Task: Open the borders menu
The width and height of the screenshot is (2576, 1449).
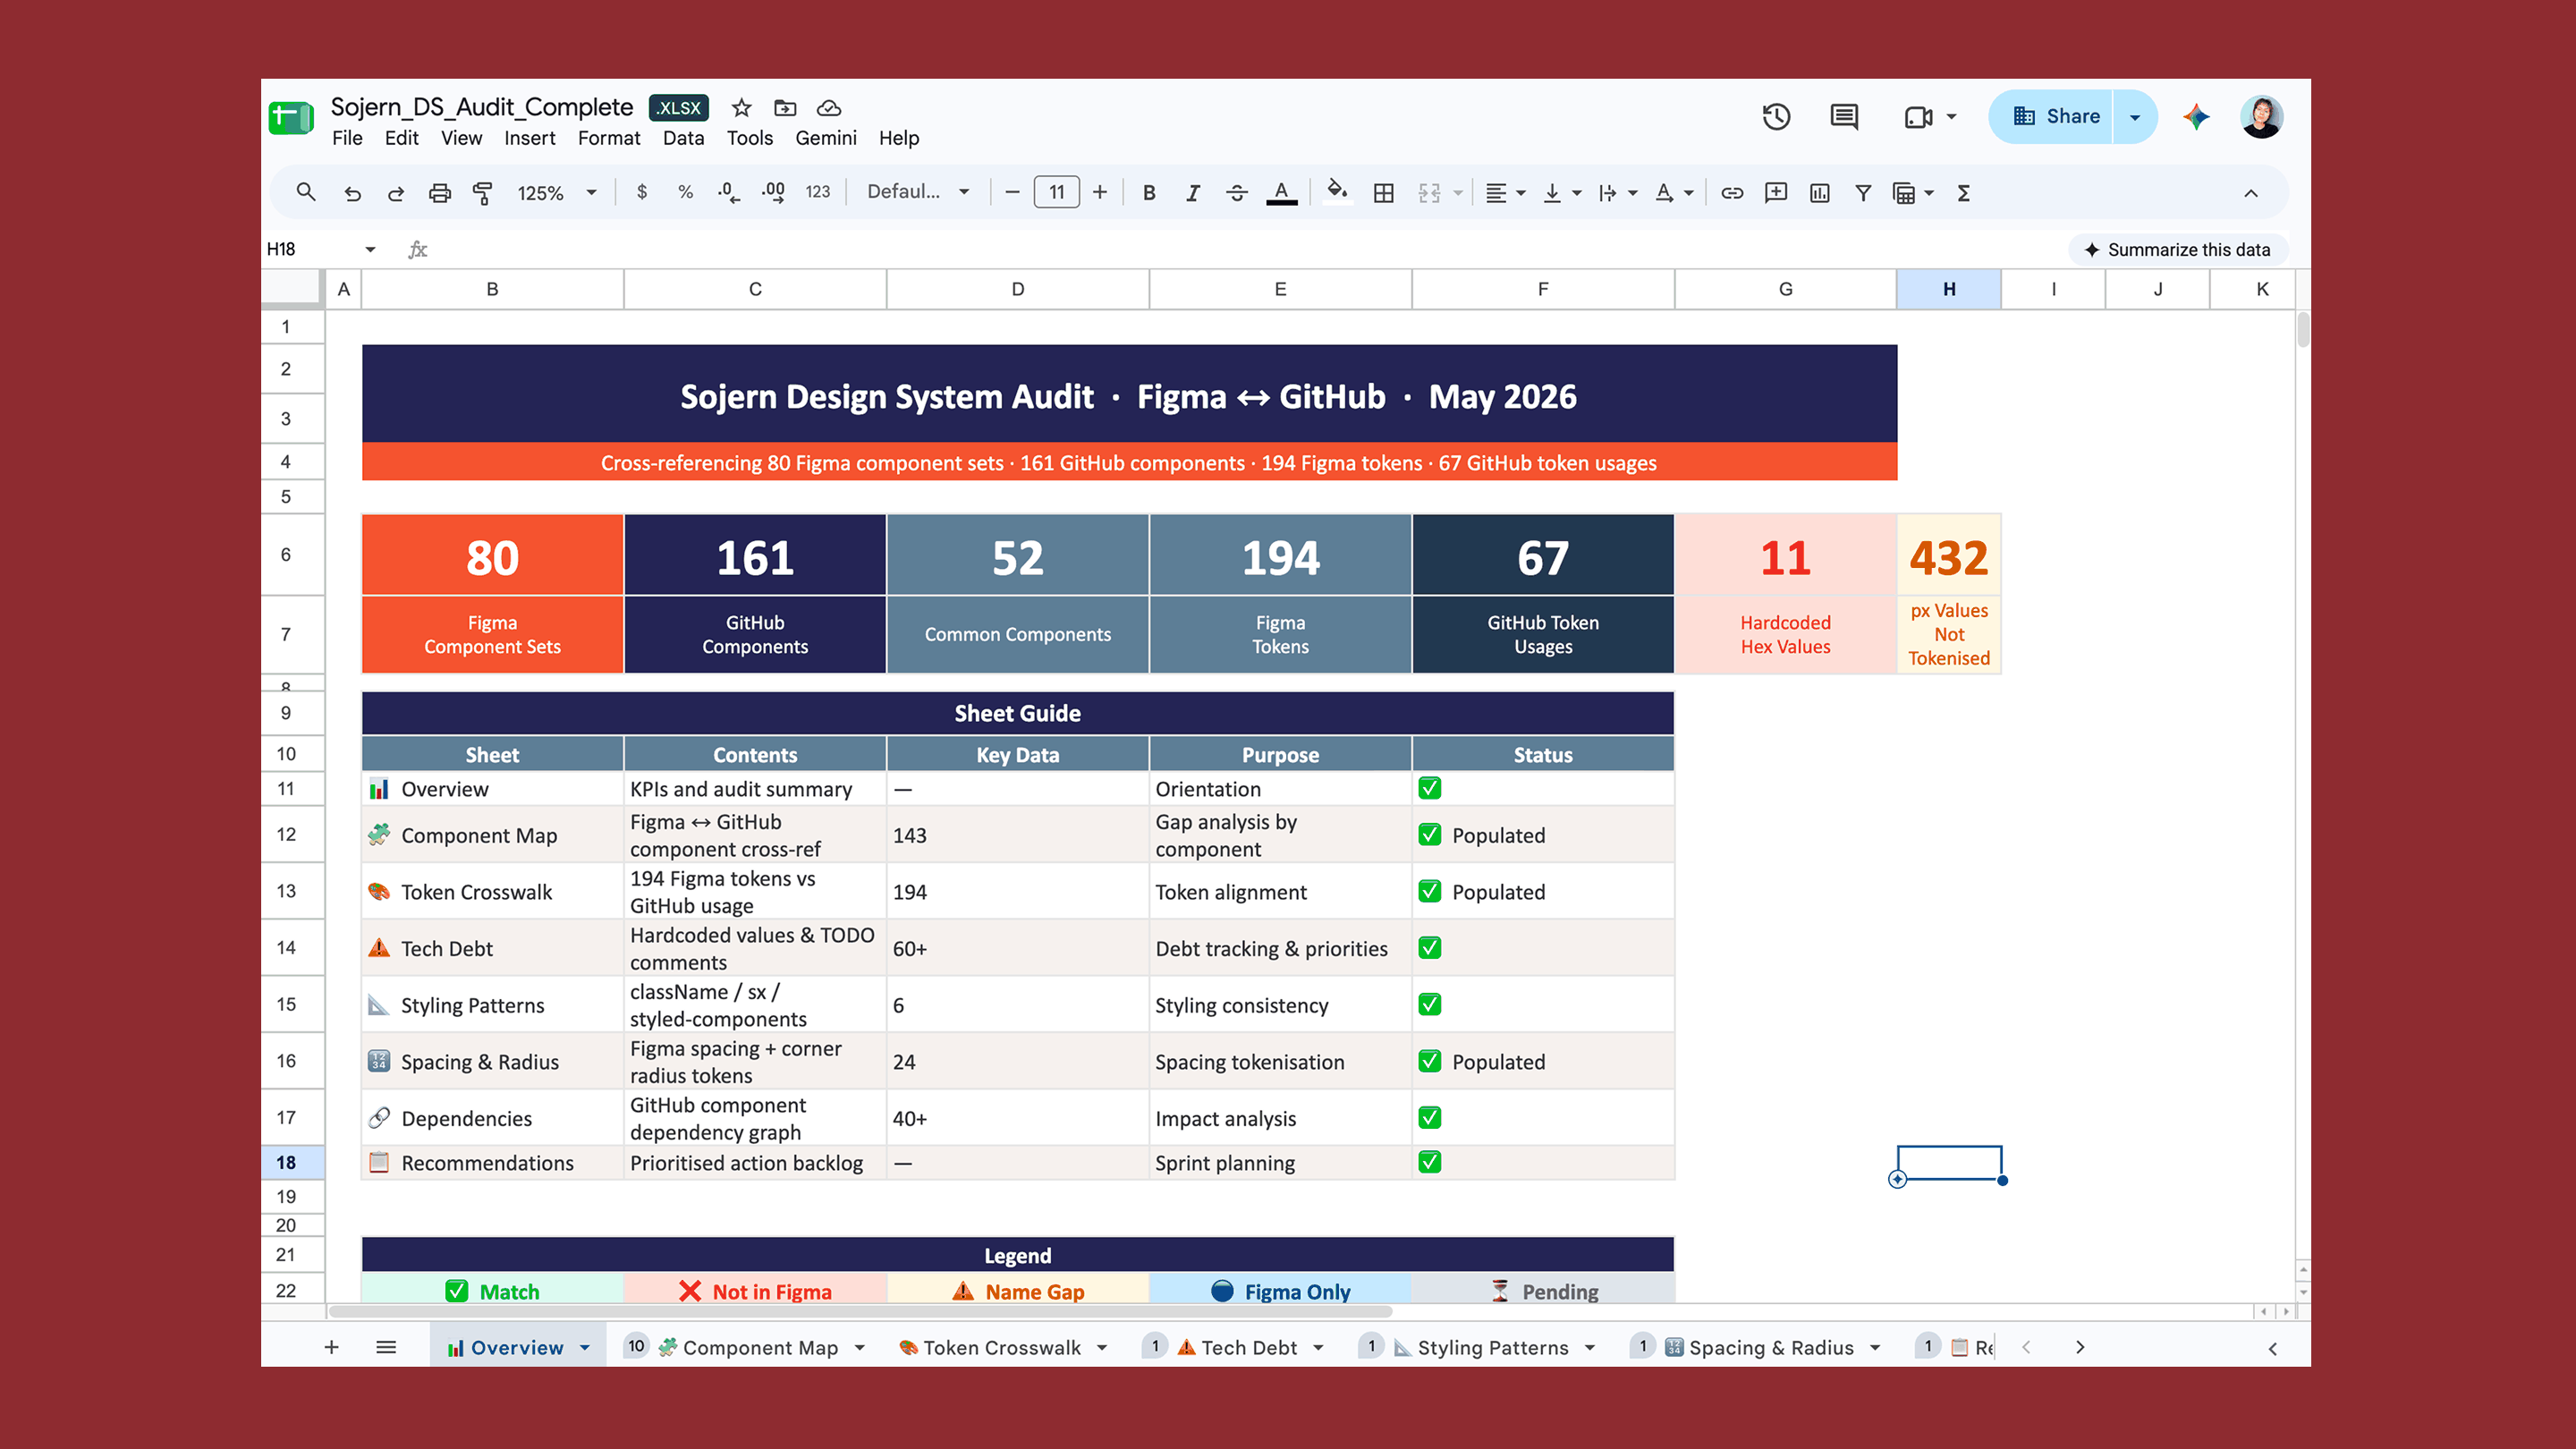Action: pyautogui.click(x=1384, y=193)
